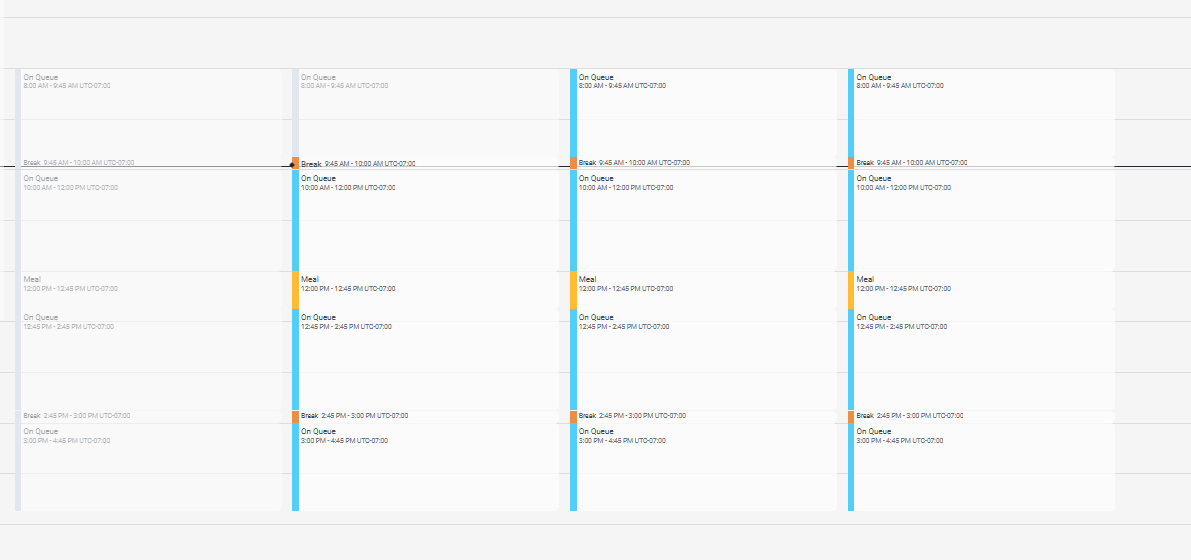
Task: Select grayed-out 8:00 AM On Queue block, first column
Action: point(149,112)
